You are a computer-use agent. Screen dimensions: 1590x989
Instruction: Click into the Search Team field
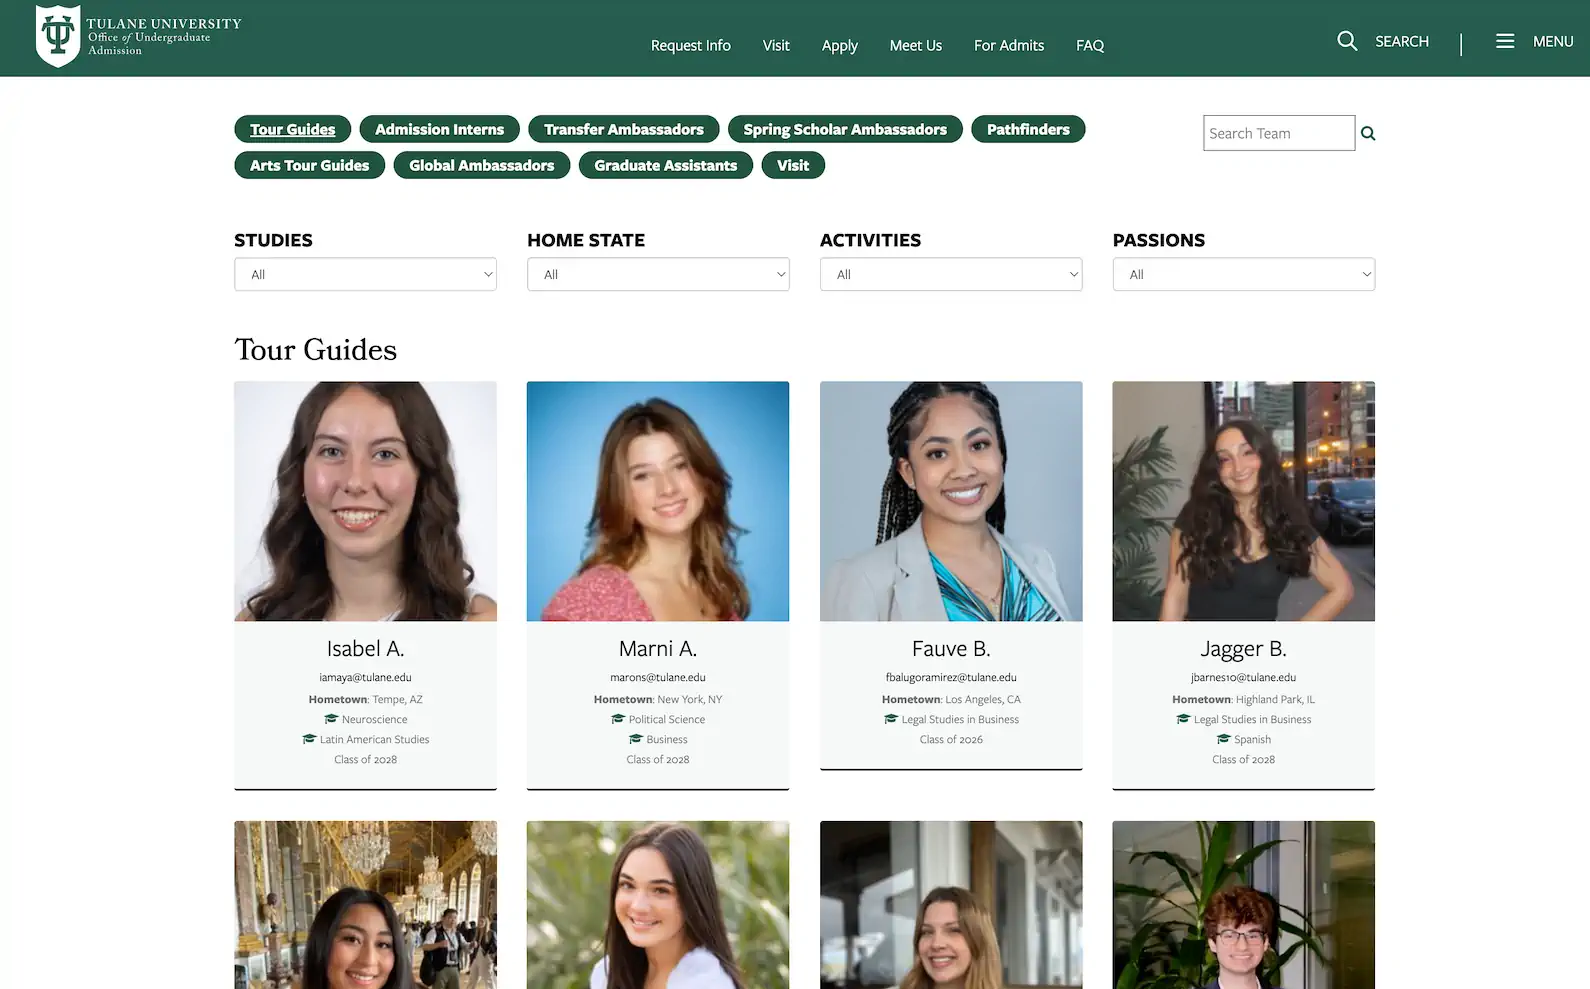1278,134
